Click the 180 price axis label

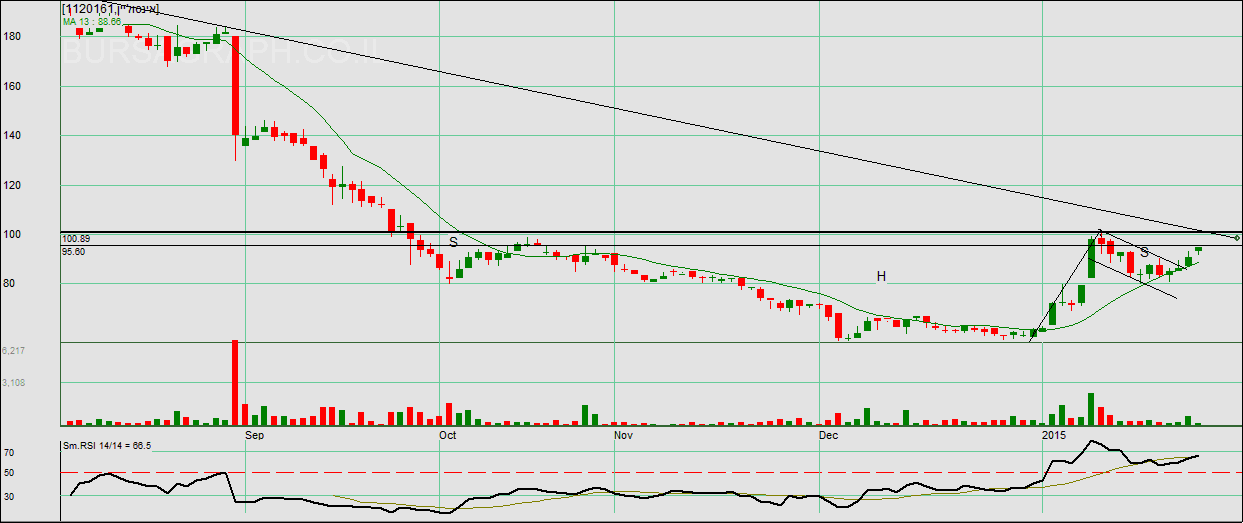click(13, 37)
